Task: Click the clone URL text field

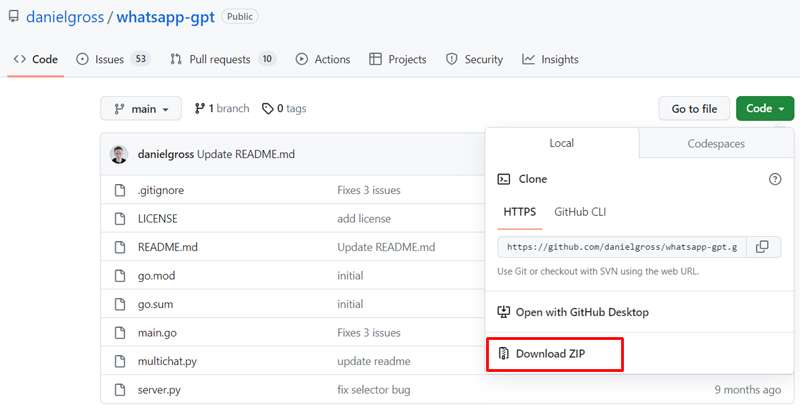Action: pos(621,247)
